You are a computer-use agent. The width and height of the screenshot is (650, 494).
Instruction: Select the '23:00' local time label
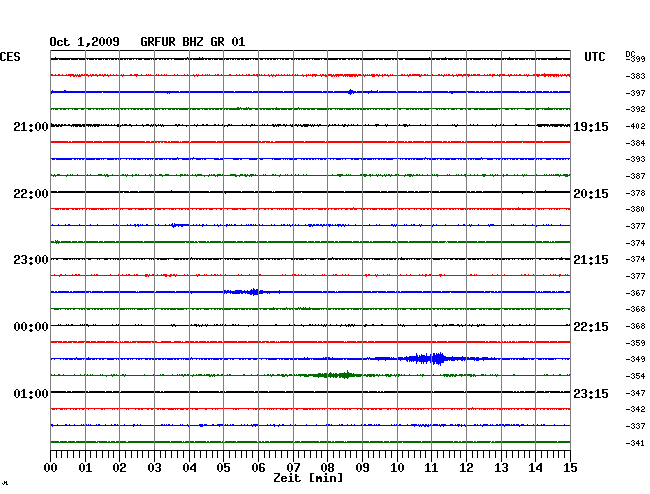coord(31,260)
